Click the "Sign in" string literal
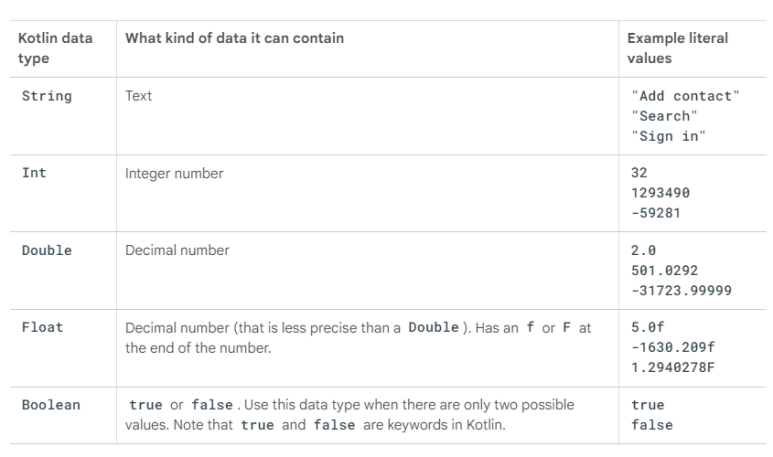This screenshot has width=773, height=457. point(668,136)
